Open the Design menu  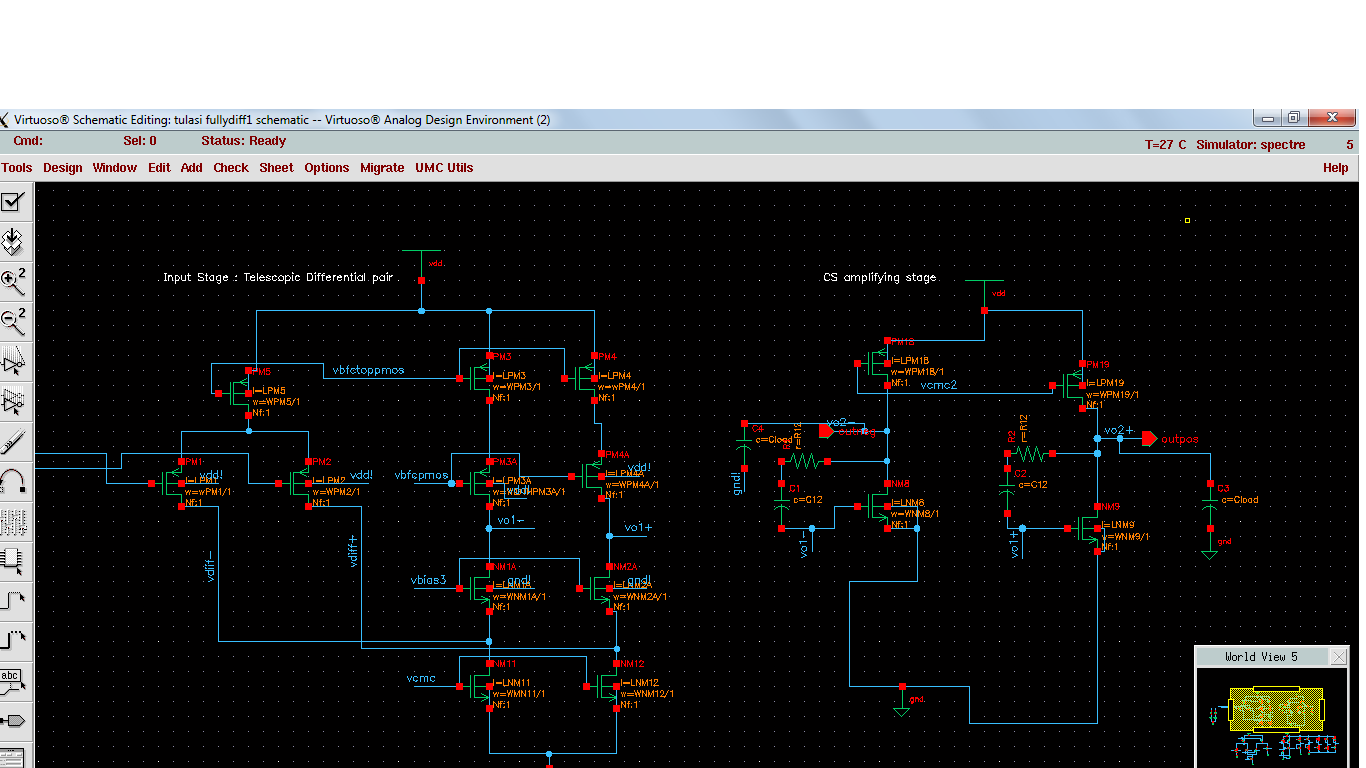(62, 168)
